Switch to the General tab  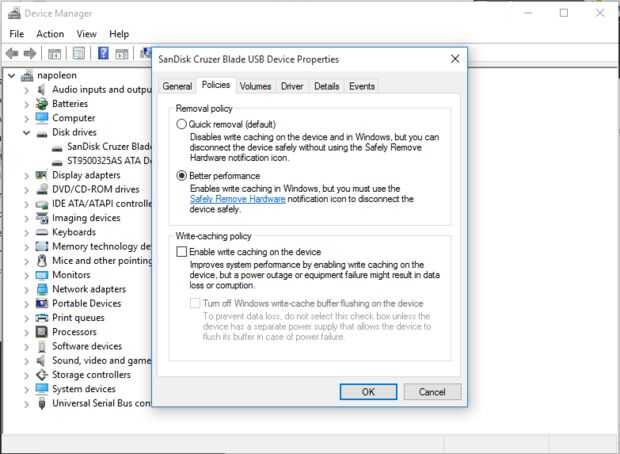pos(177,86)
